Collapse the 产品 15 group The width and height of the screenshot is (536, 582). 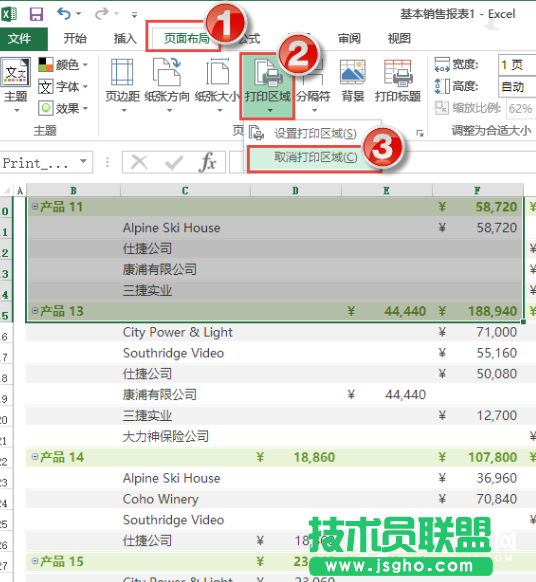point(35,561)
